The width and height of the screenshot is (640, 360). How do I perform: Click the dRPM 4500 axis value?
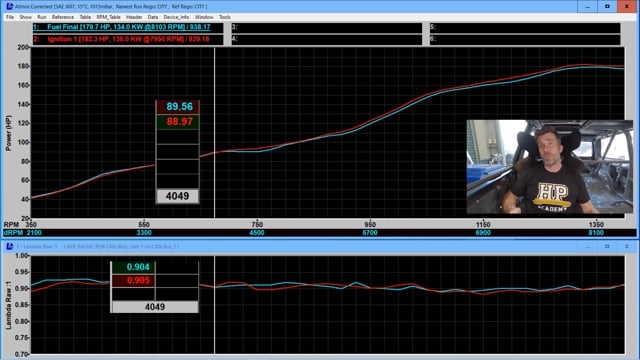(x=257, y=233)
